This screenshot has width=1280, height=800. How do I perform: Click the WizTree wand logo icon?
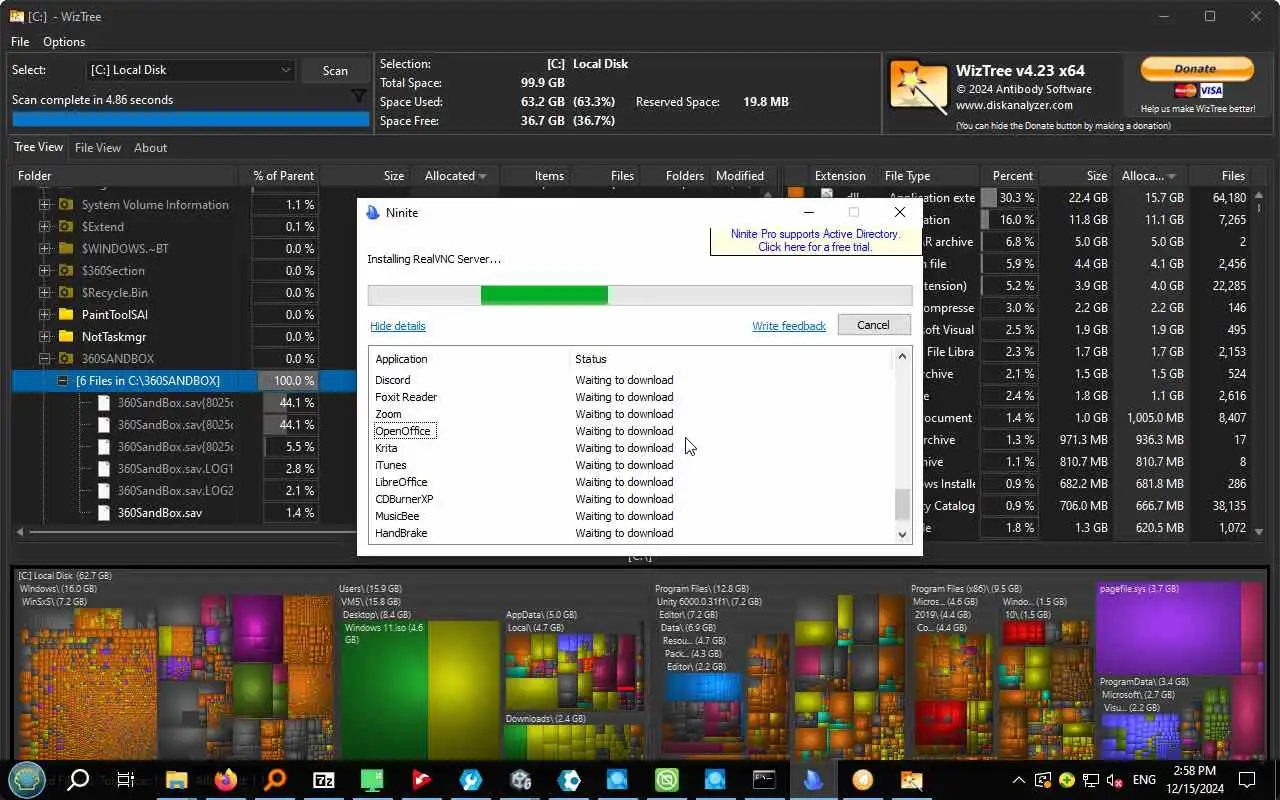(918, 87)
